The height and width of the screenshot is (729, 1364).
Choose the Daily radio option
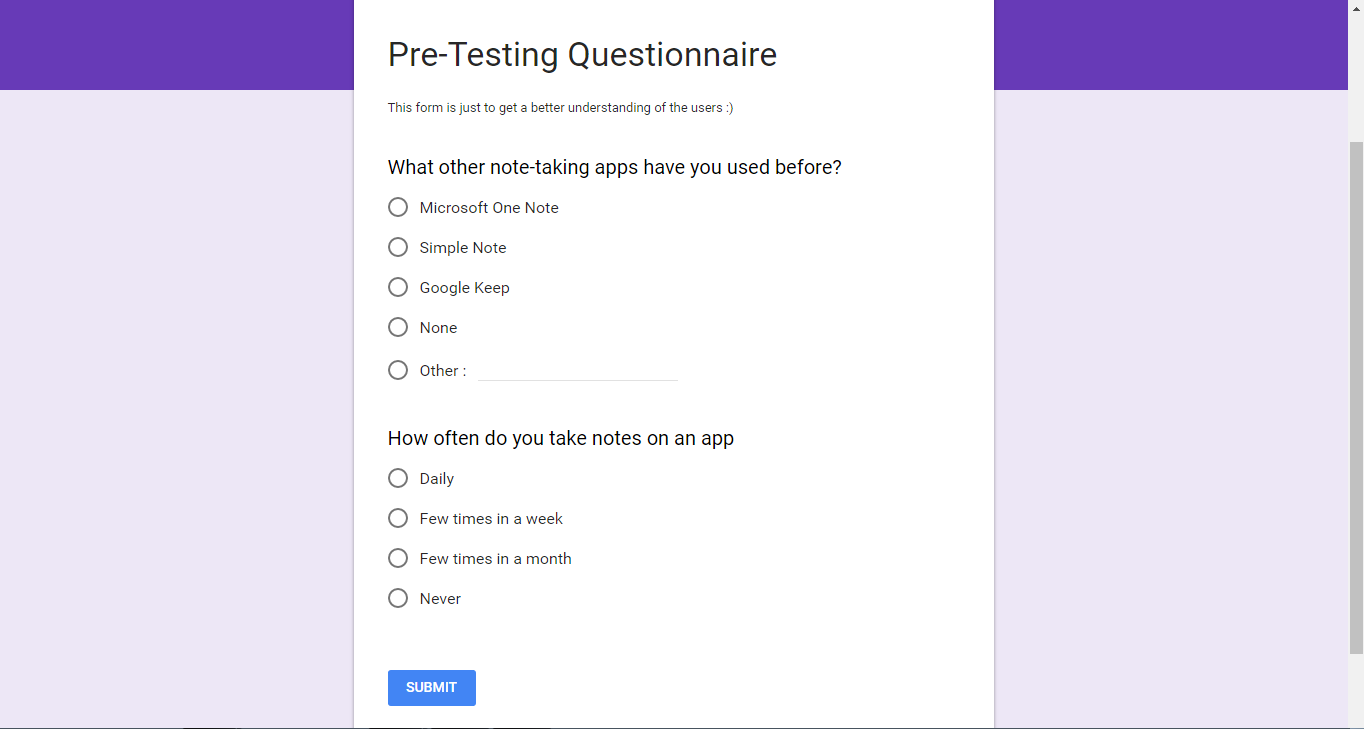coord(398,478)
